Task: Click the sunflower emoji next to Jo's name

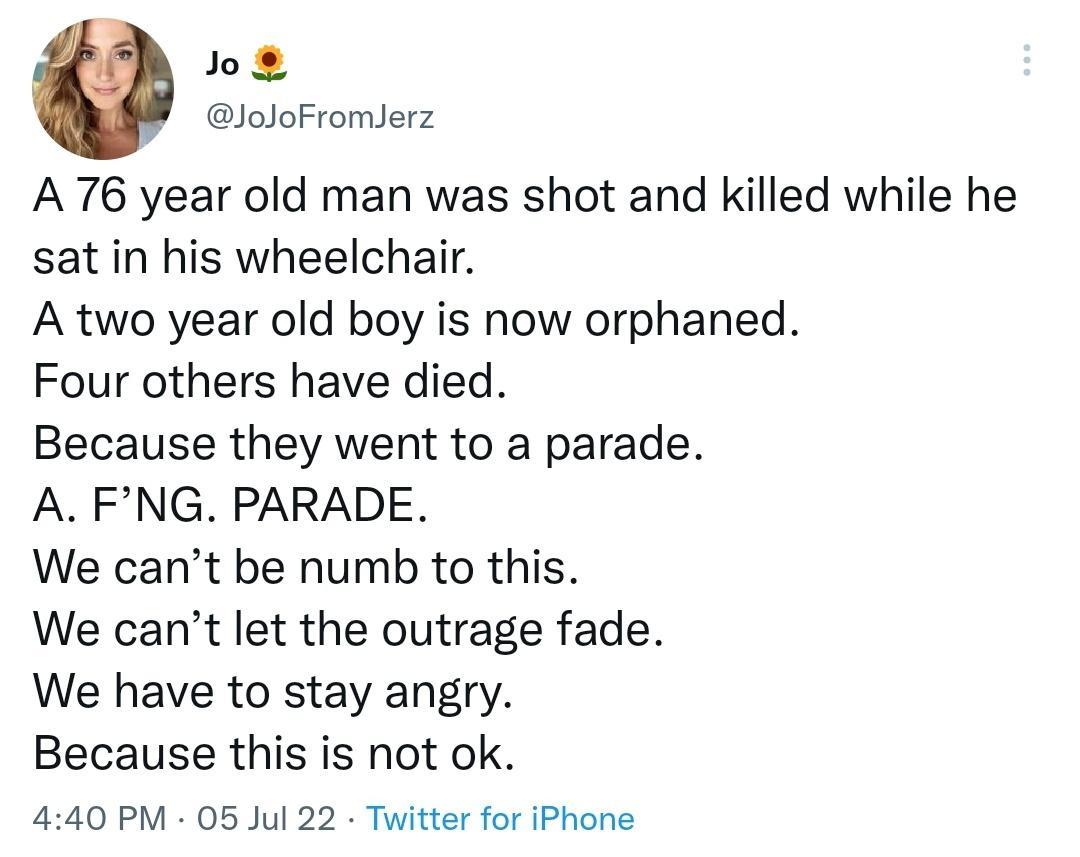Action: coord(271,61)
